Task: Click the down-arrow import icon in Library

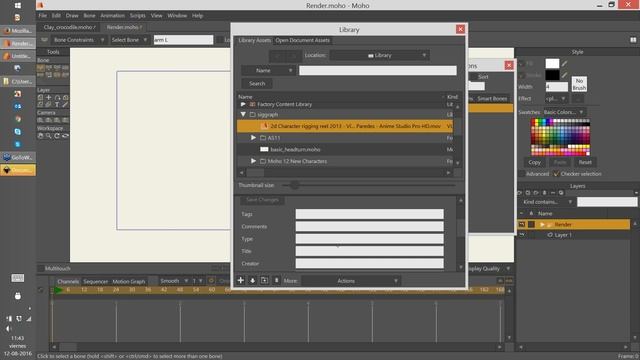Action: point(253,280)
